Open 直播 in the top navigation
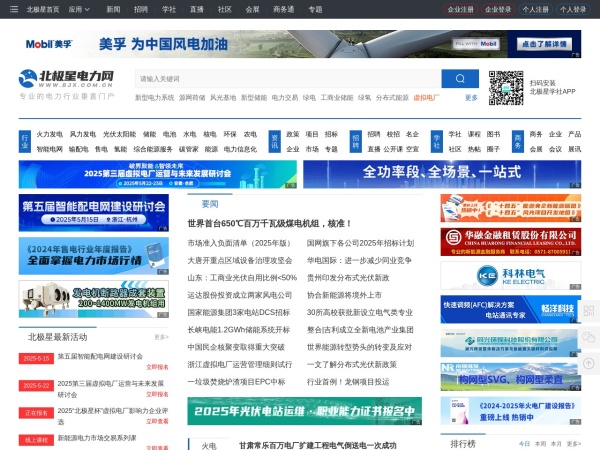The width and height of the screenshot is (600, 450). pos(197,9)
